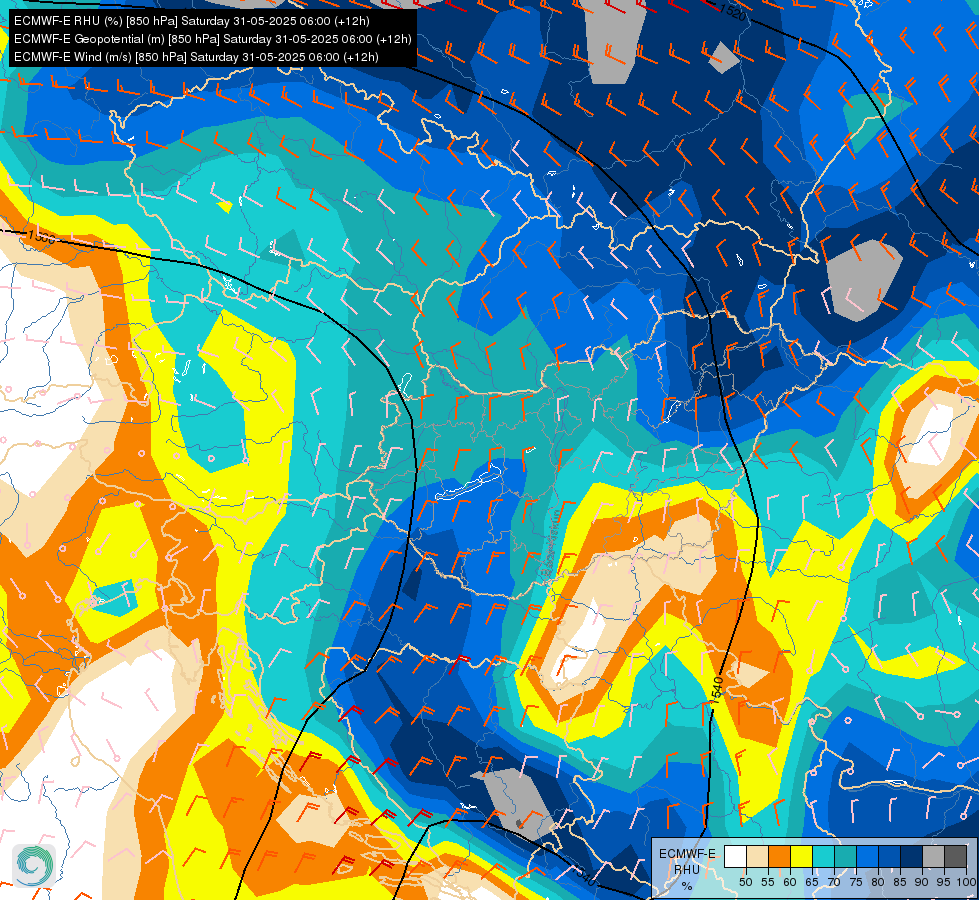Click the swirl logo icon at bottom left

click(x=34, y=865)
